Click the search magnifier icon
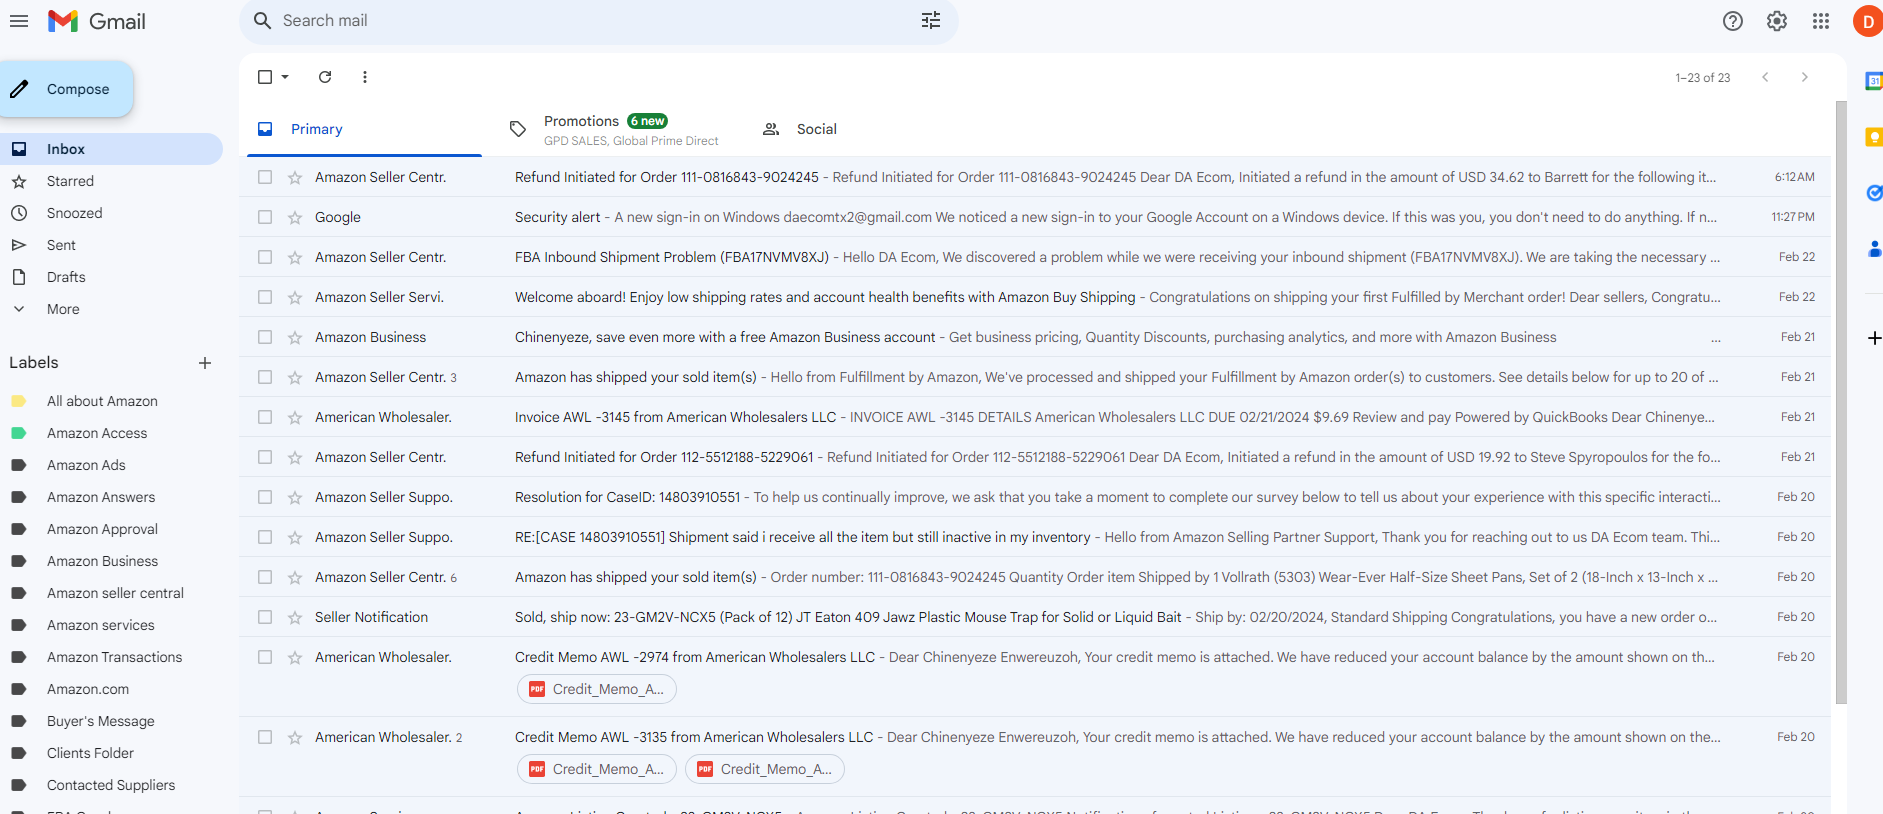 click(262, 21)
